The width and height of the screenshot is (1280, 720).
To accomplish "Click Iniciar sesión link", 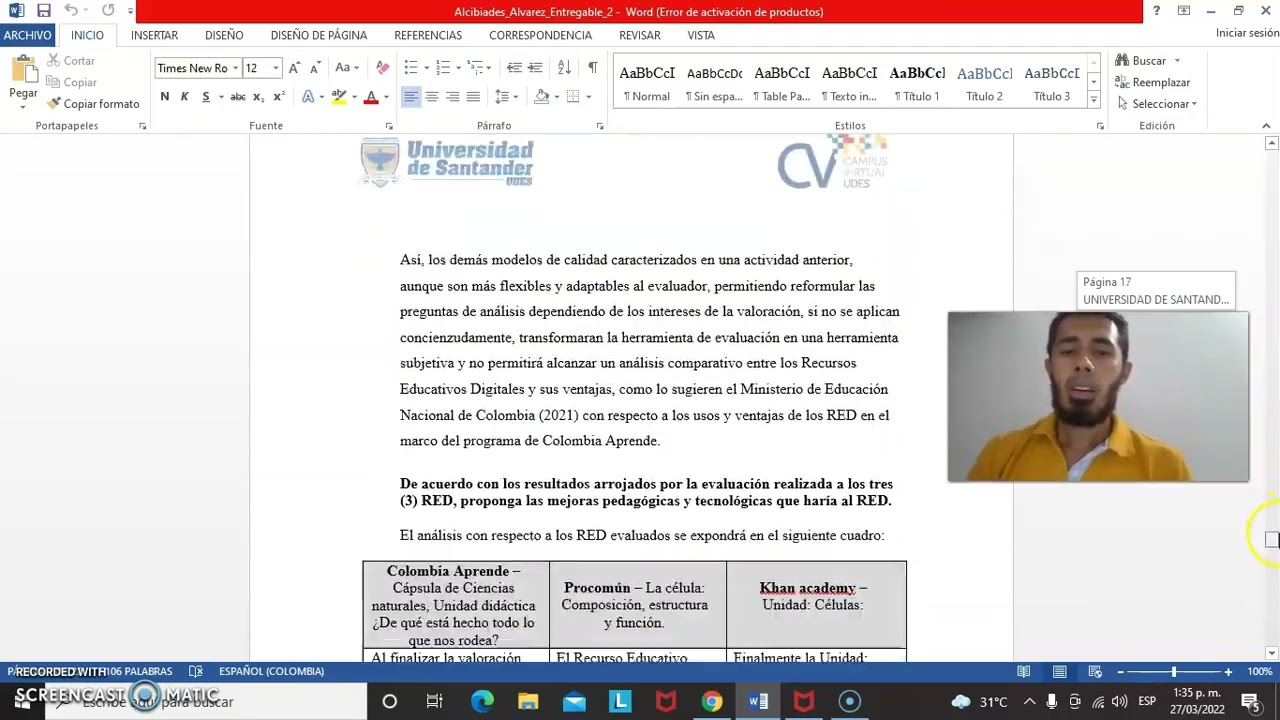I will (x=1247, y=33).
